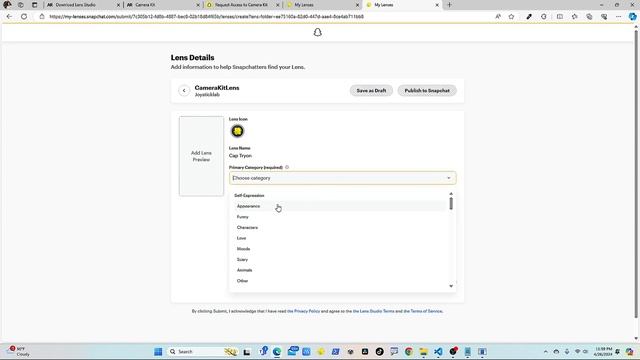Click the Windows Start button
The height and width of the screenshot is (360, 640).
tap(158, 351)
